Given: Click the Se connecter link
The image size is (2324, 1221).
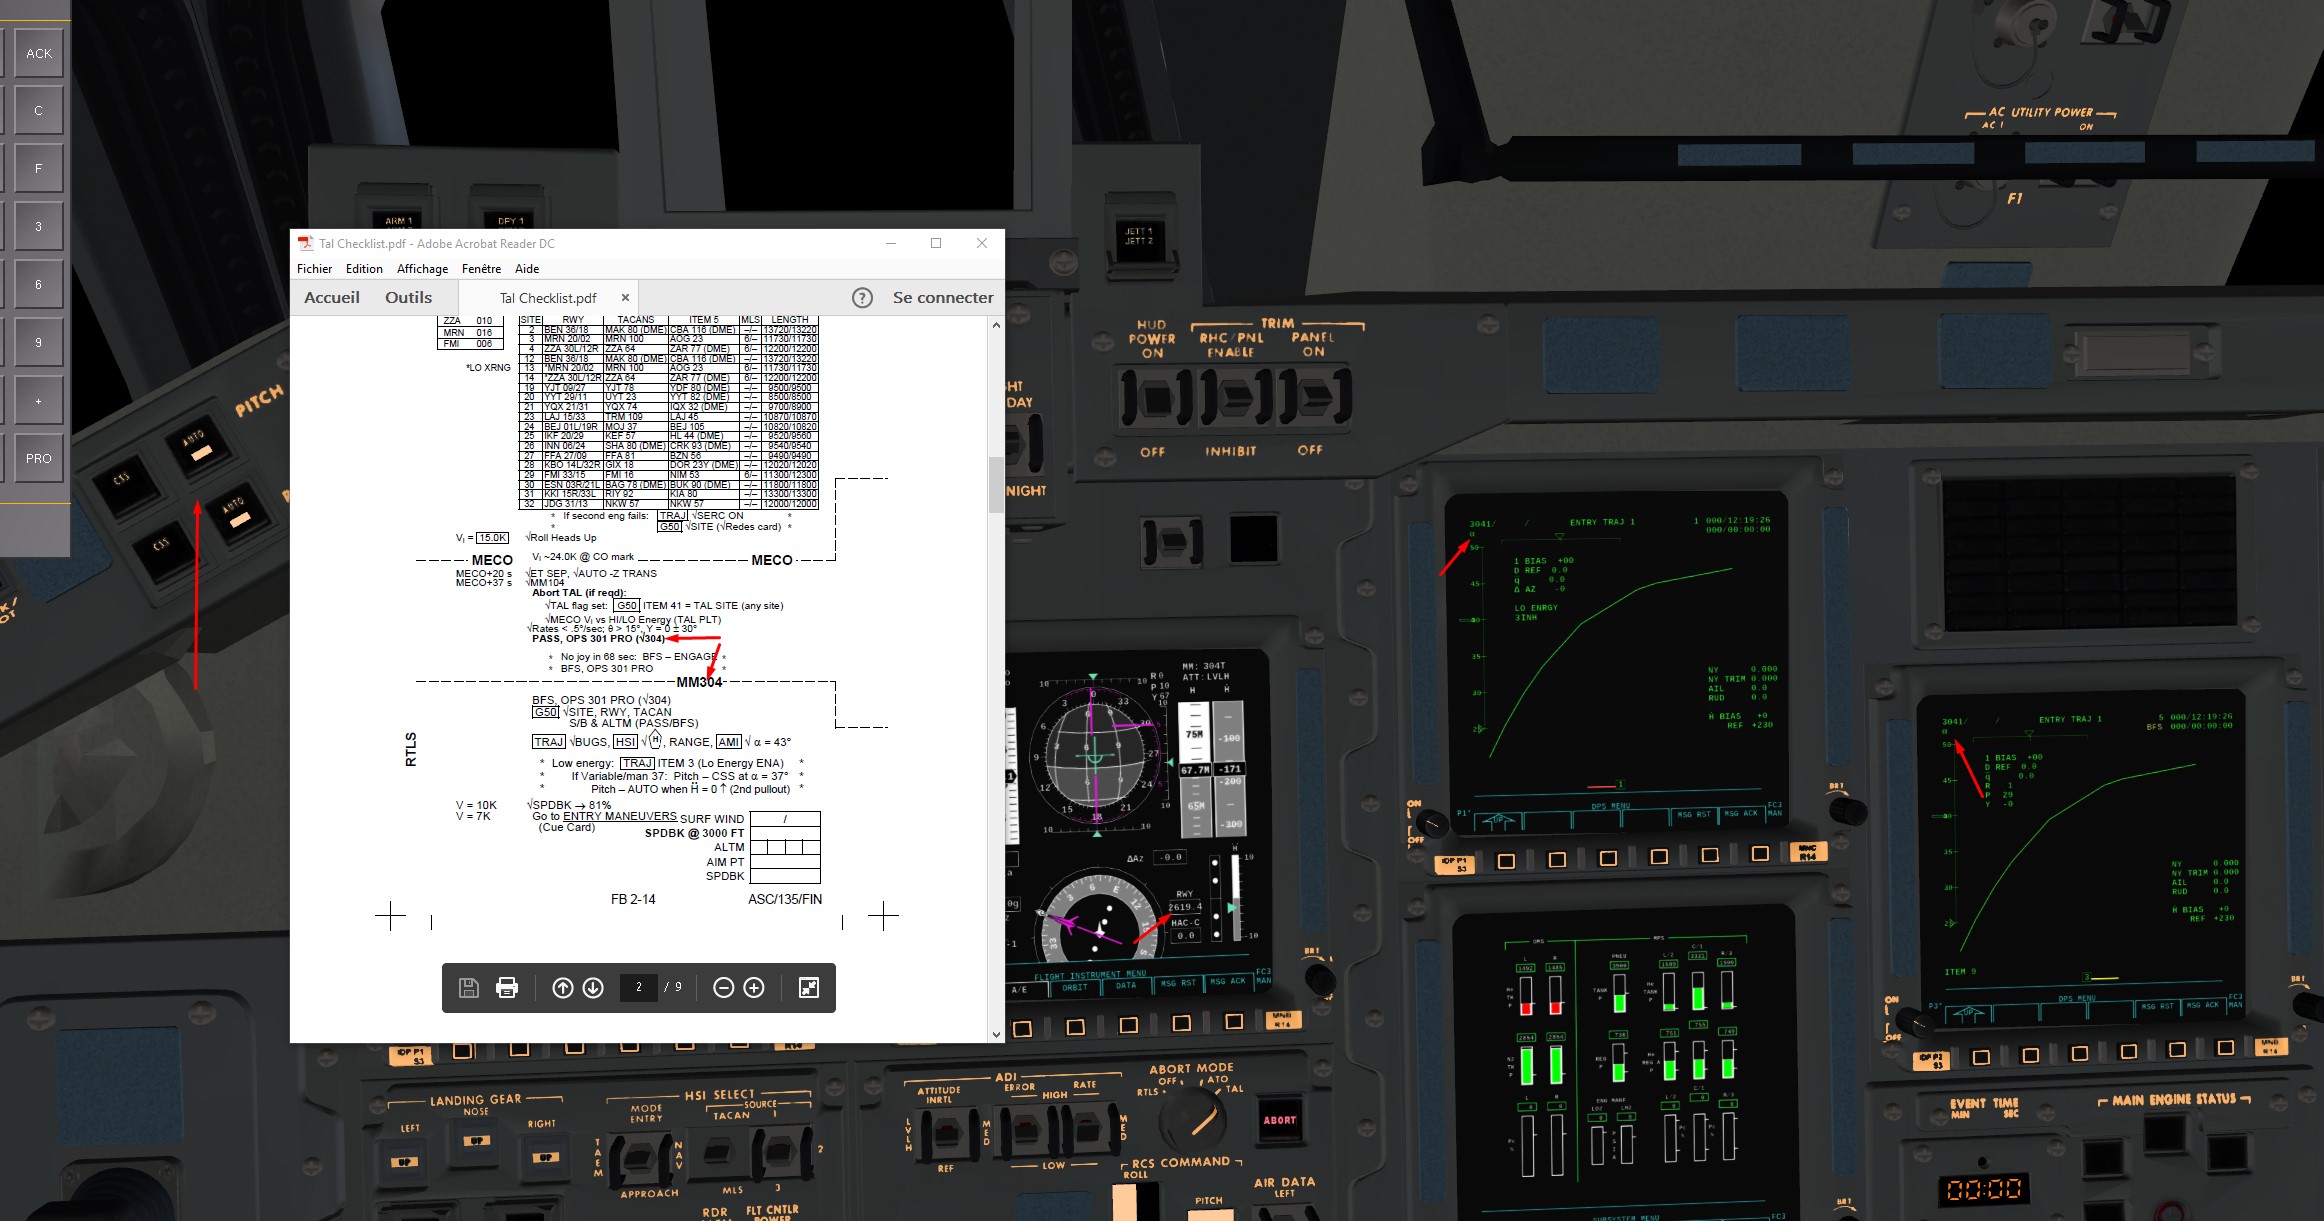Looking at the screenshot, I should point(943,298).
